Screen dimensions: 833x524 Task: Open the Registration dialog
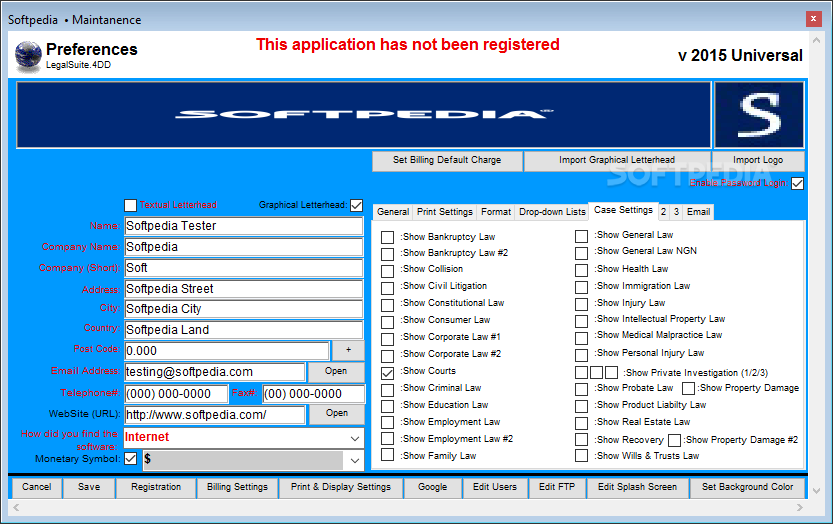click(x=156, y=487)
